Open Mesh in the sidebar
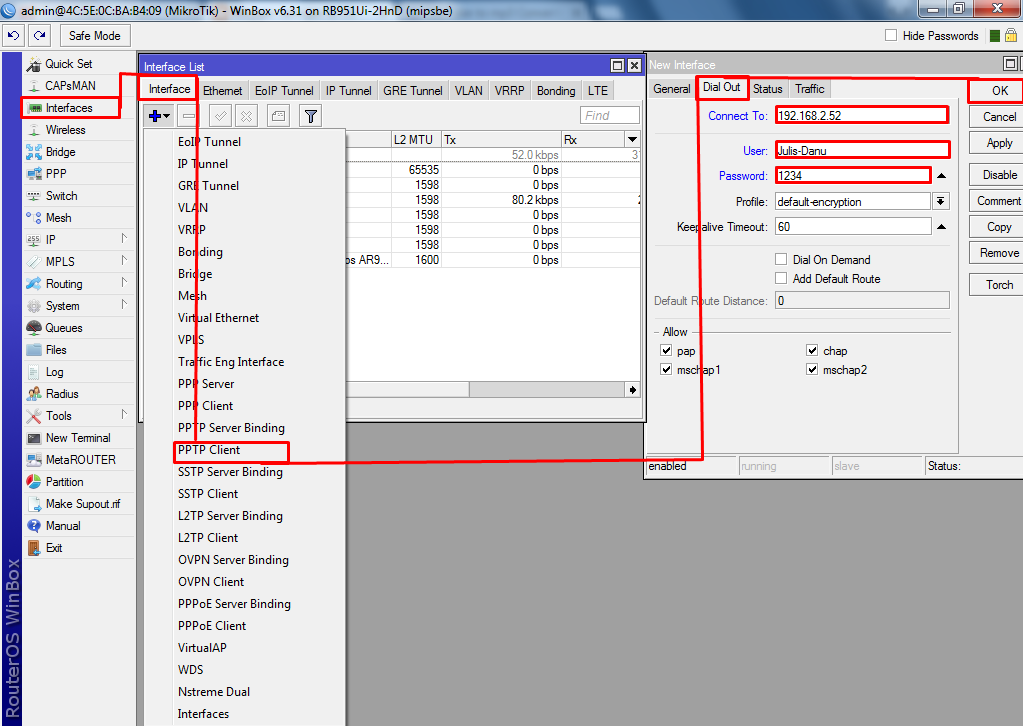Screen dimensions: 1023x726 click(58, 218)
